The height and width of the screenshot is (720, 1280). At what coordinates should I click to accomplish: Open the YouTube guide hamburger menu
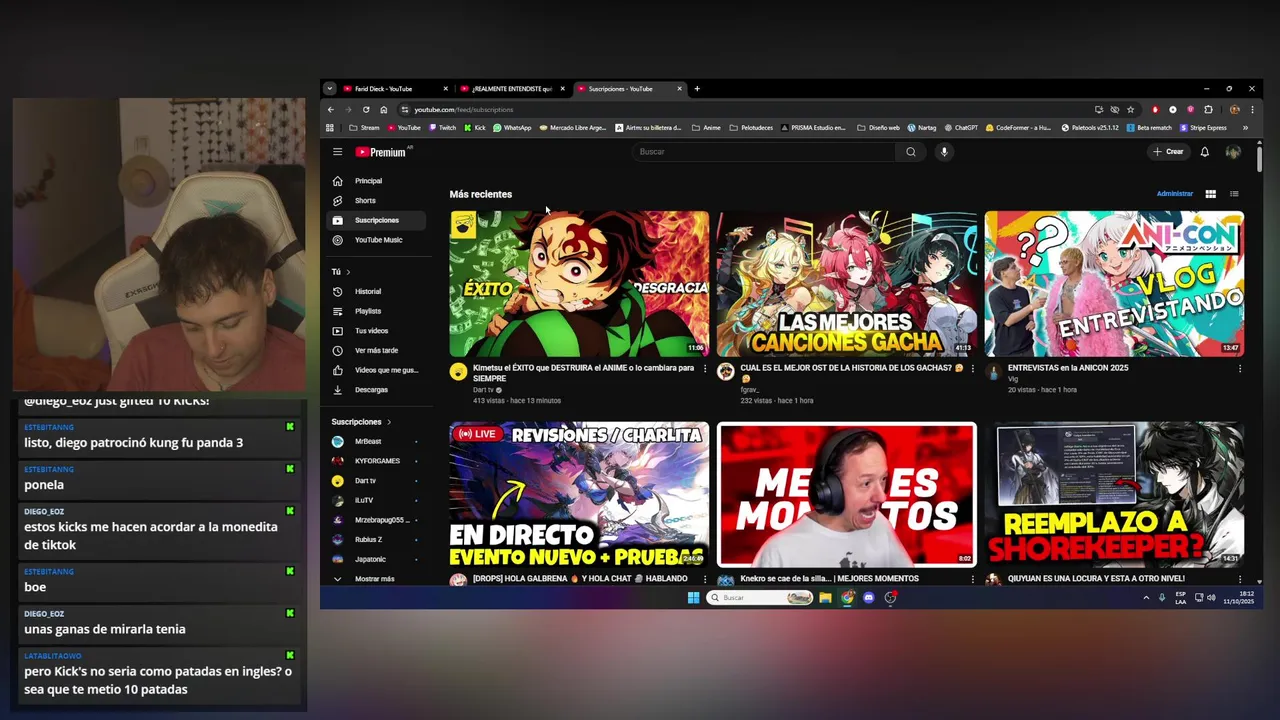pos(338,152)
